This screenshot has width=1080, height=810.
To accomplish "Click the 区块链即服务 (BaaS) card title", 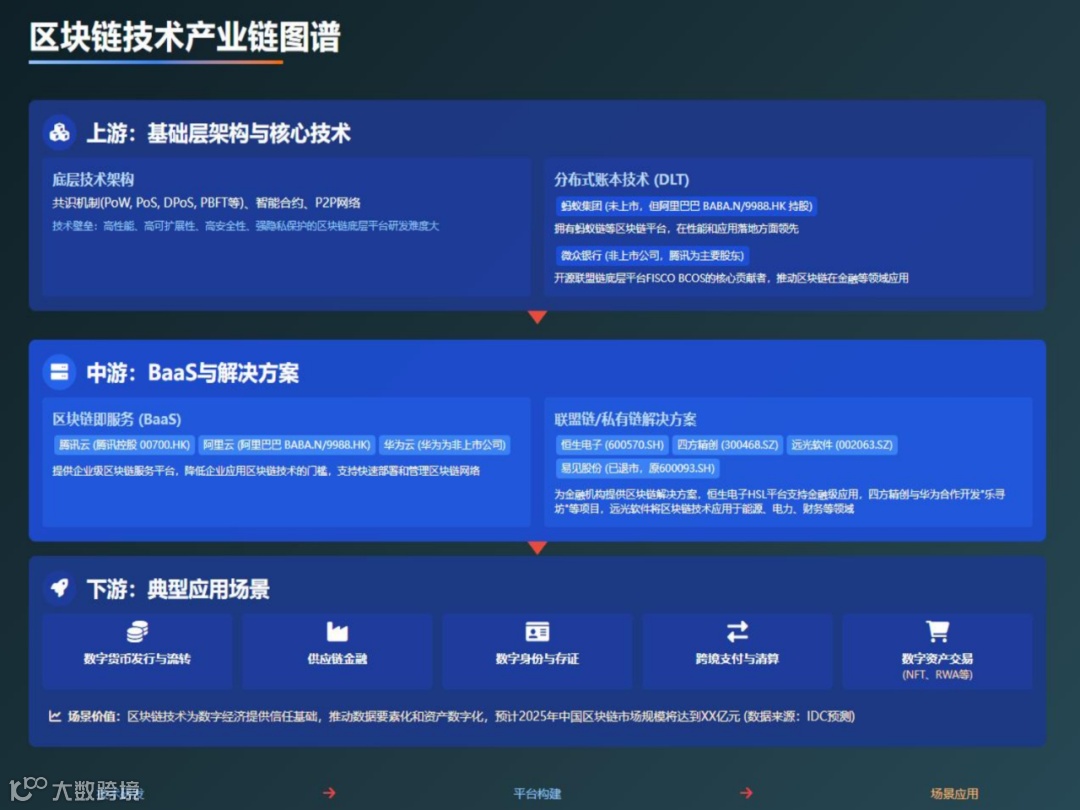I will [x=116, y=419].
